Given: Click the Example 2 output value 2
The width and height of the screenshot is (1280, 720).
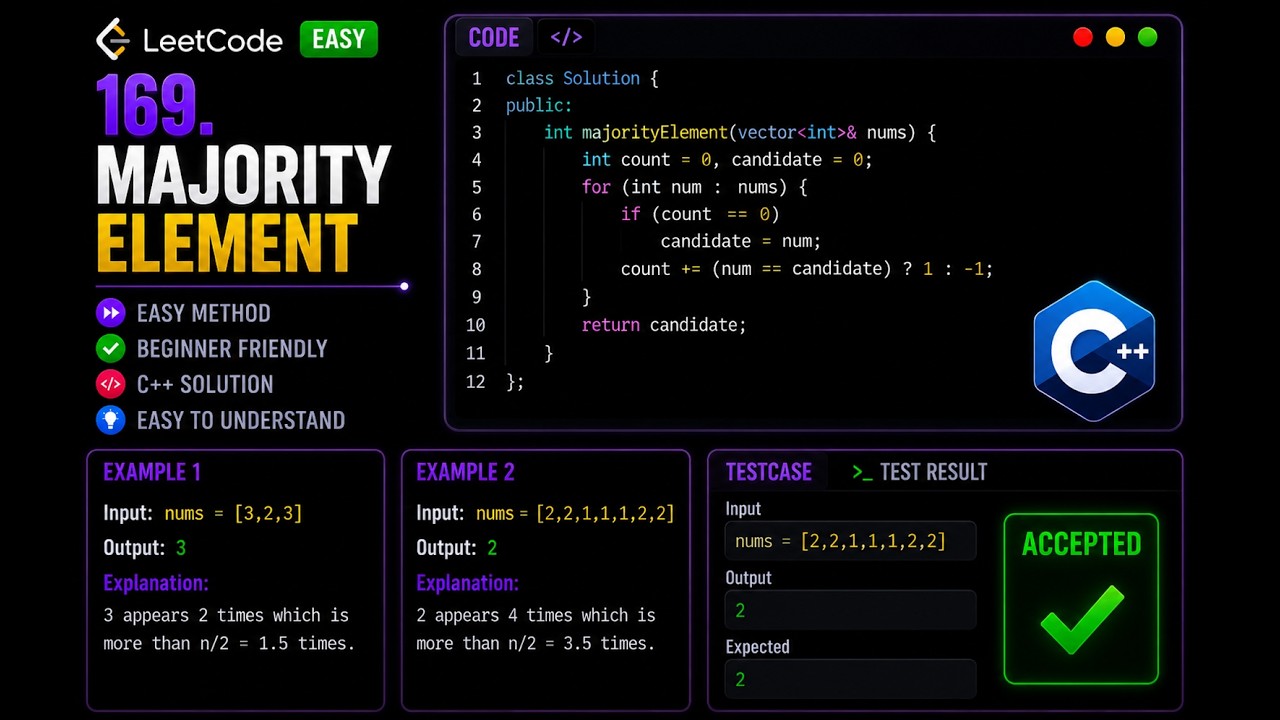Looking at the screenshot, I should 492,548.
